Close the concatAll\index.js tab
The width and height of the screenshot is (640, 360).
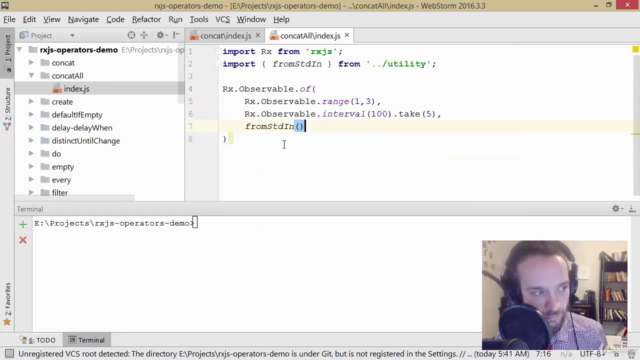(x=347, y=36)
